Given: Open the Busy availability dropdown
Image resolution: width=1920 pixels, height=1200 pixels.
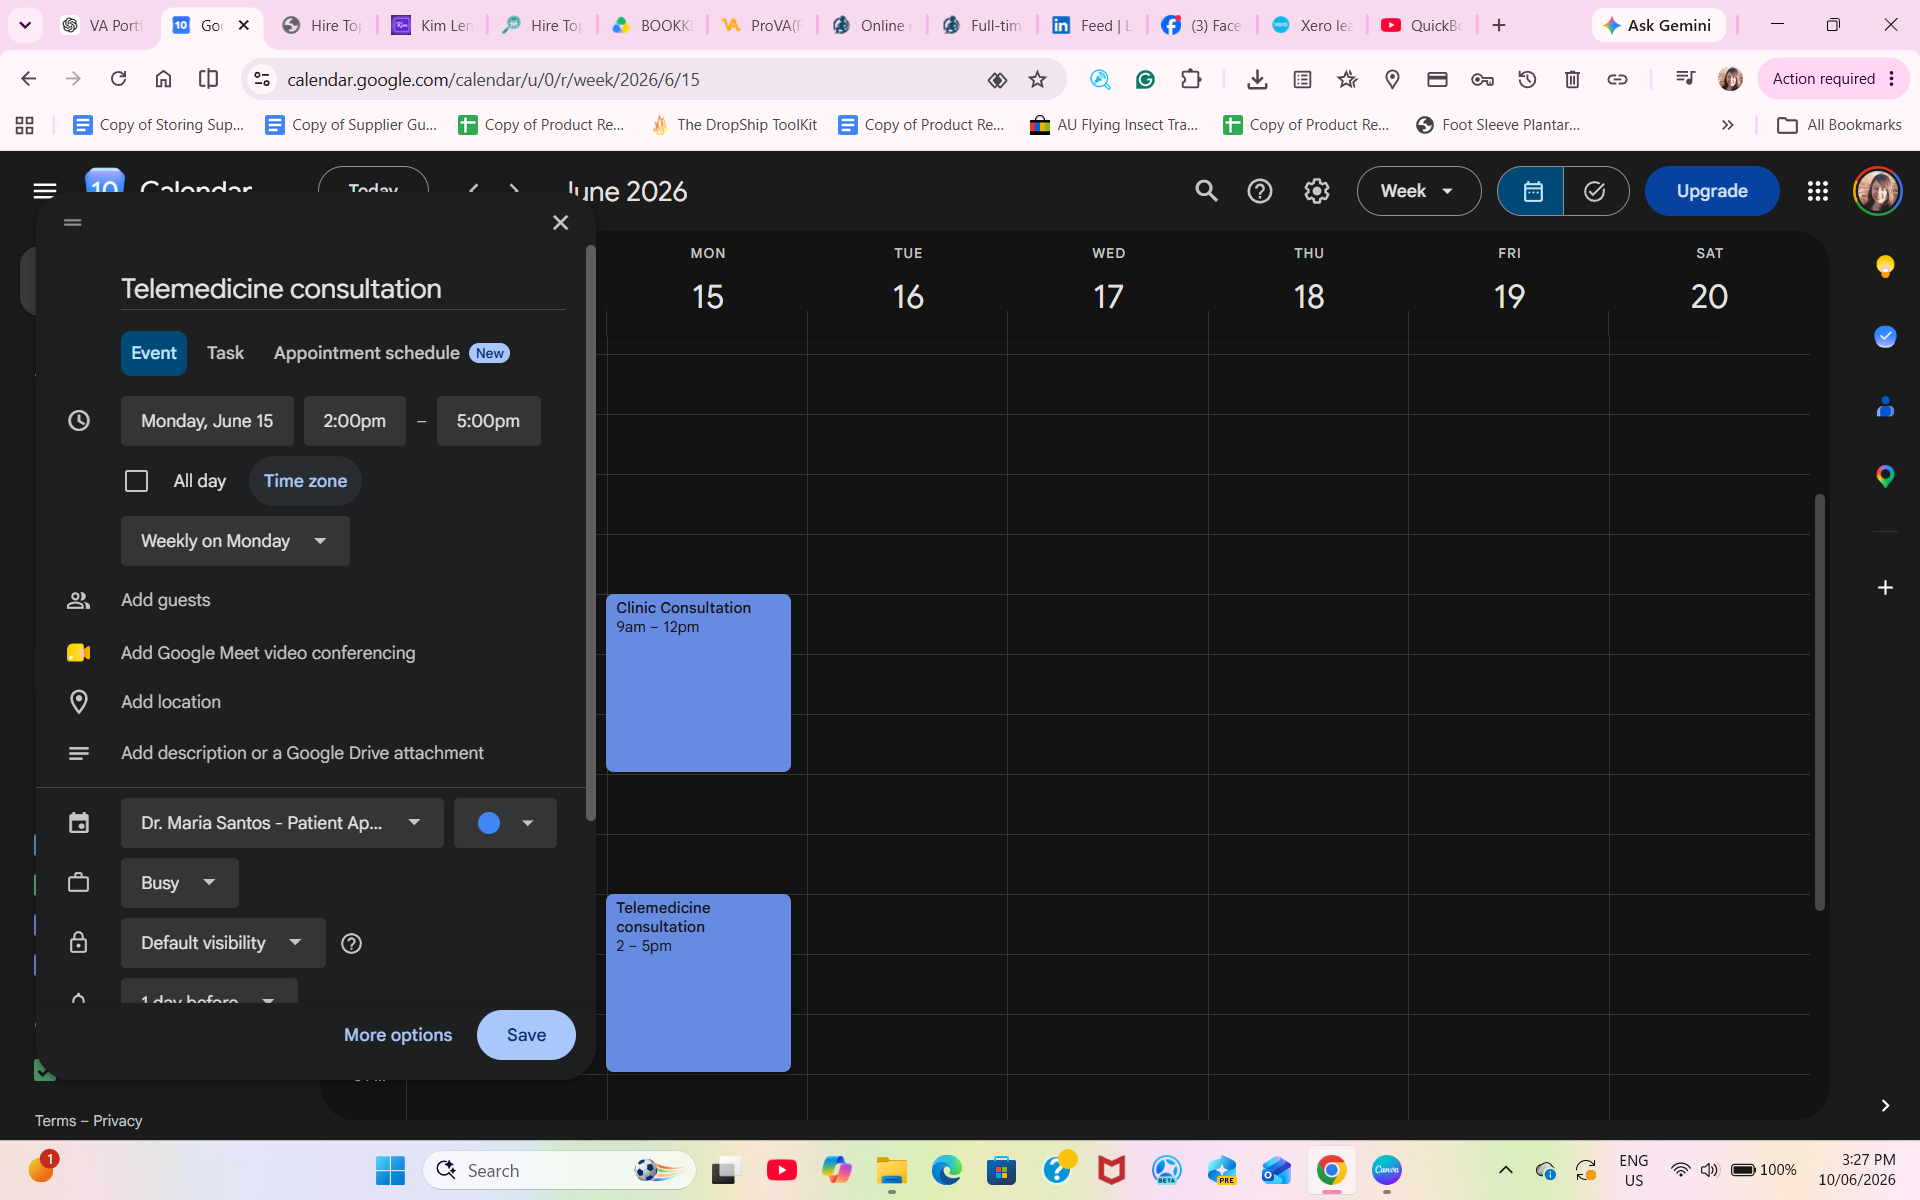Looking at the screenshot, I should tap(179, 883).
